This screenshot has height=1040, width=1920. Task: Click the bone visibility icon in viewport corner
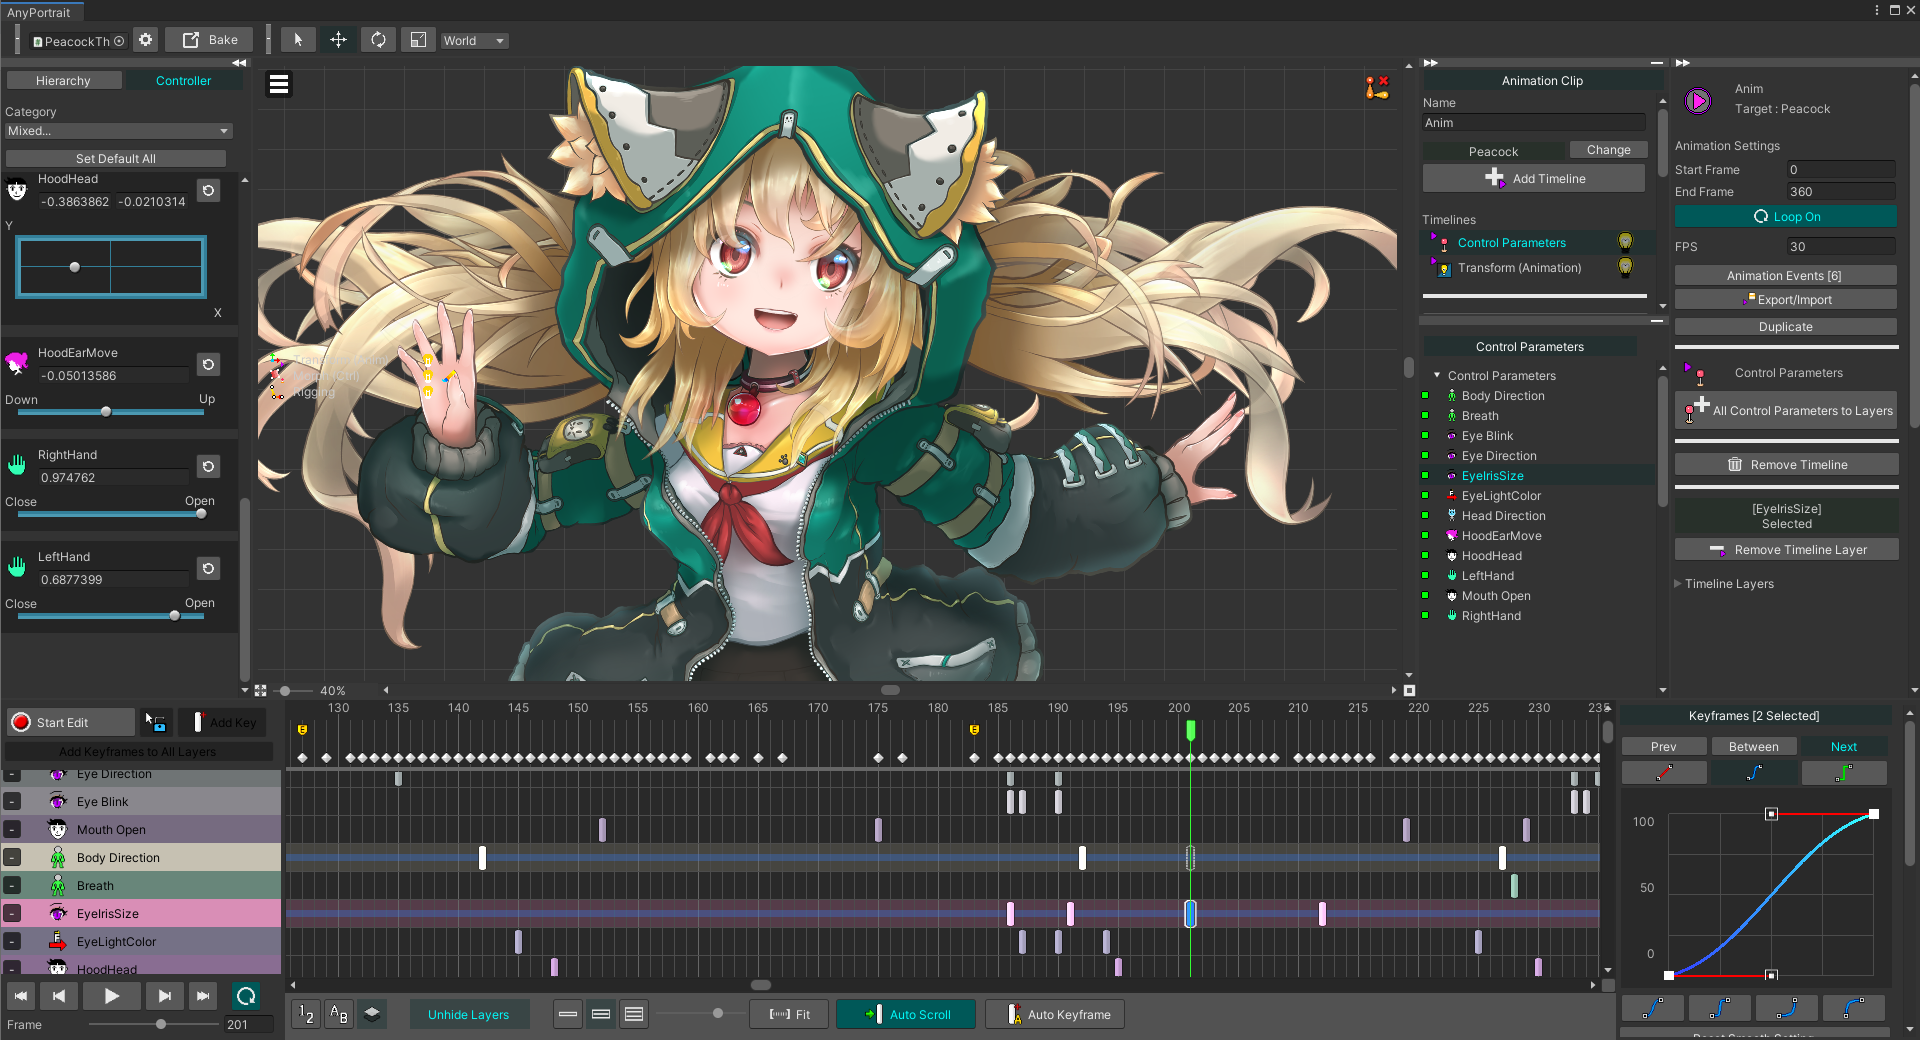tap(1377, 87)
